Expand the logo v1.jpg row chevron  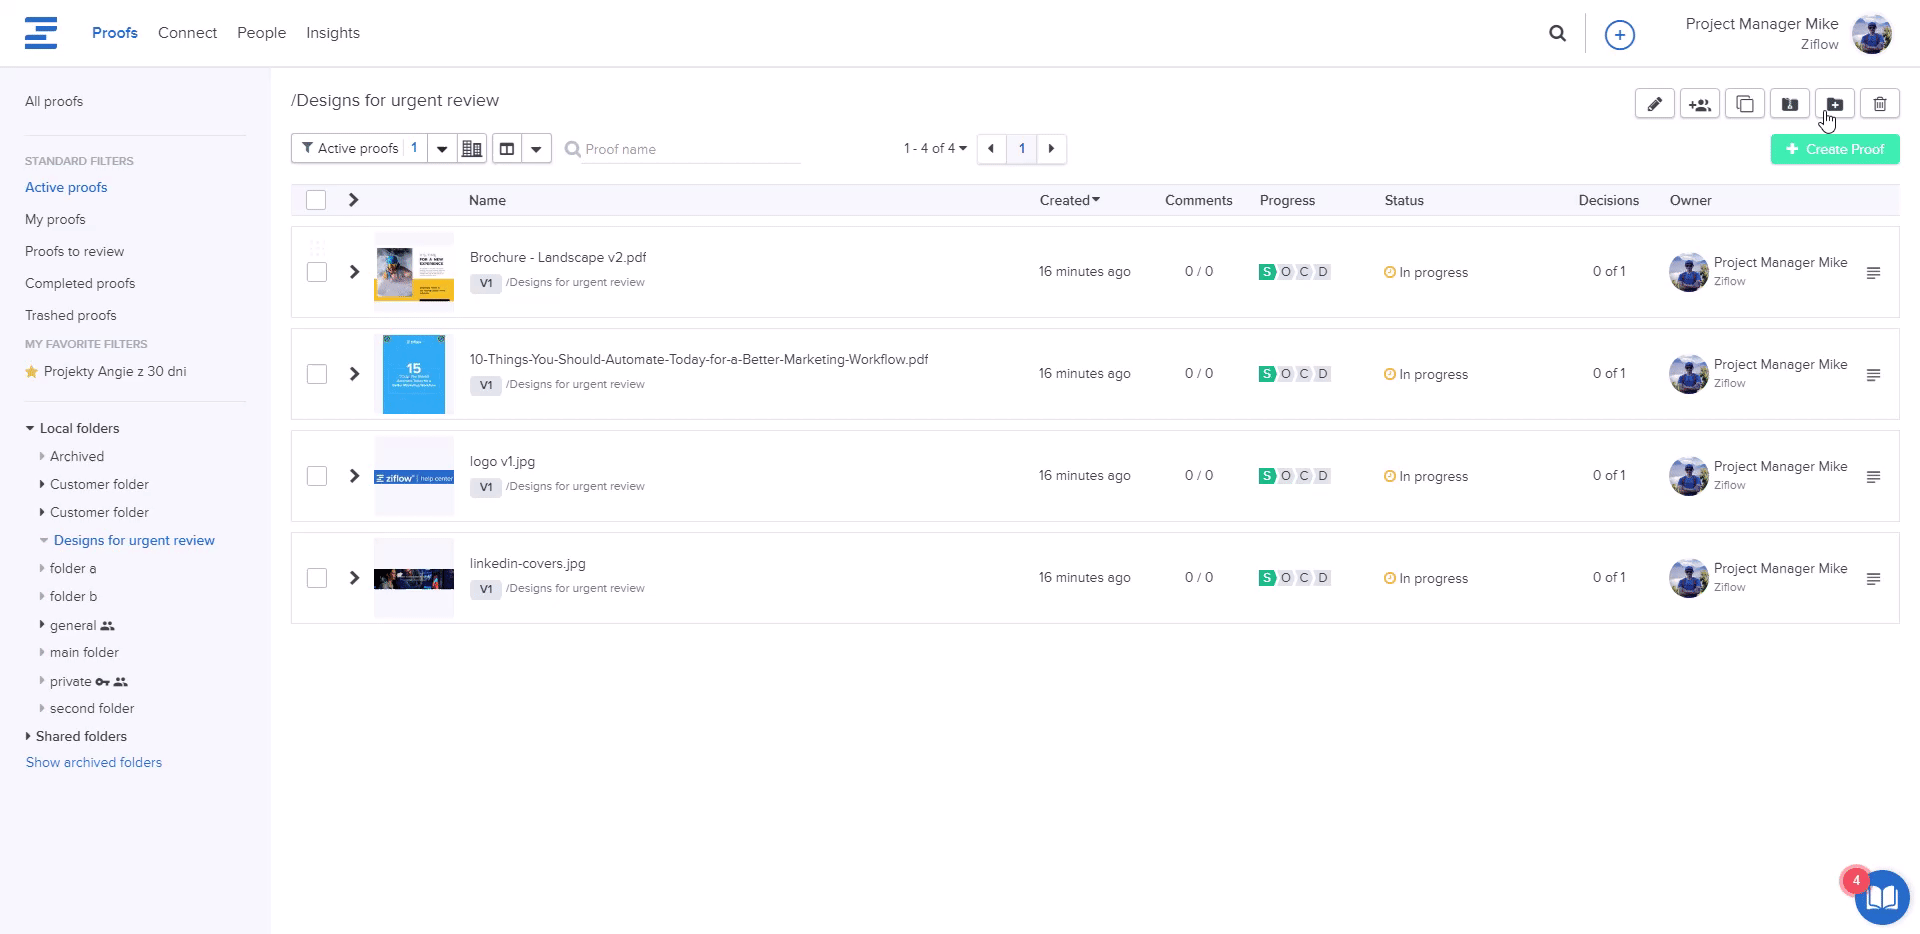pos(354,476)
